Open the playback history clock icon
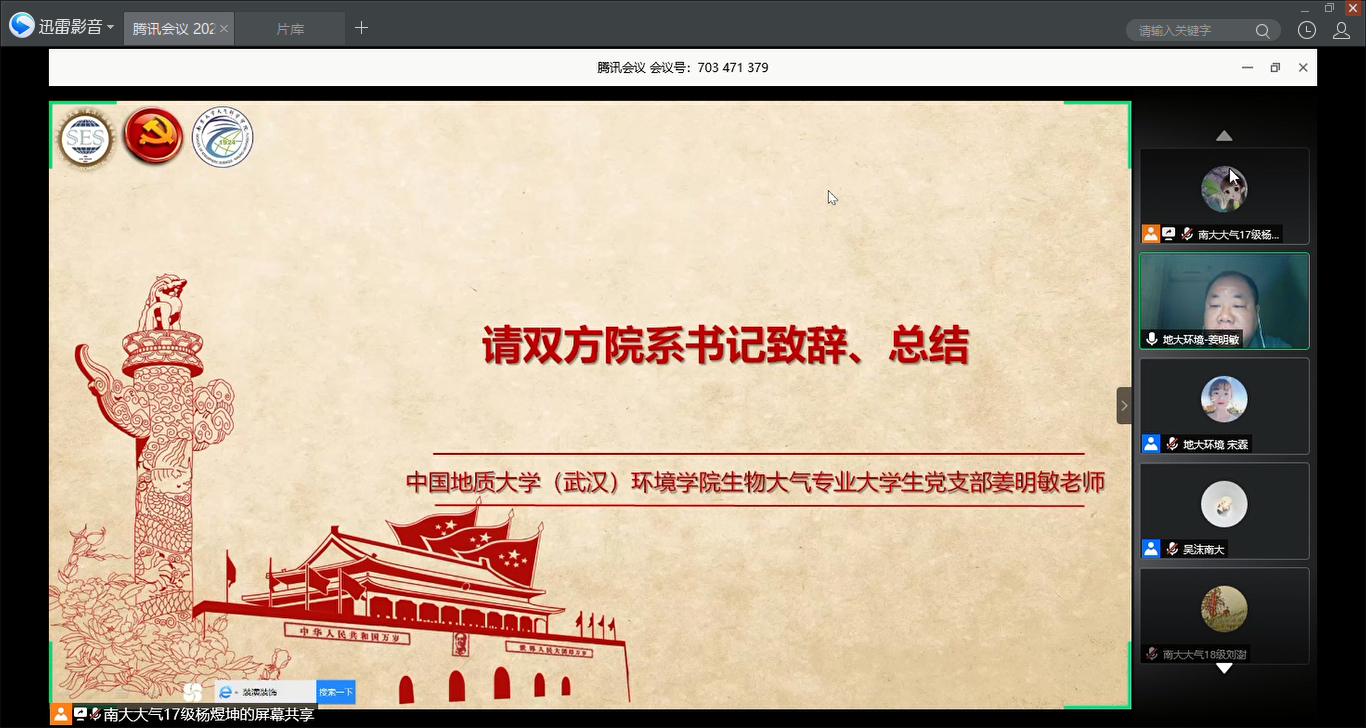1366x728 pixels. pyautogui.click(x=1306, y=30)
